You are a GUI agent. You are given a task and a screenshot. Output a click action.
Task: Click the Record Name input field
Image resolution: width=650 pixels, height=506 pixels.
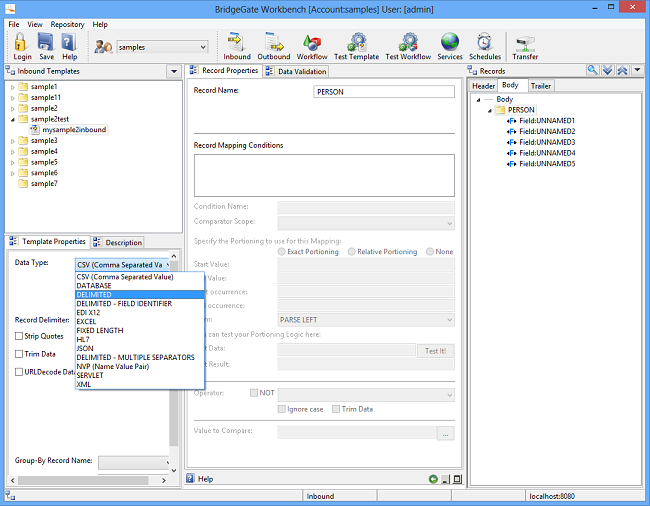[x=384, y=92]
